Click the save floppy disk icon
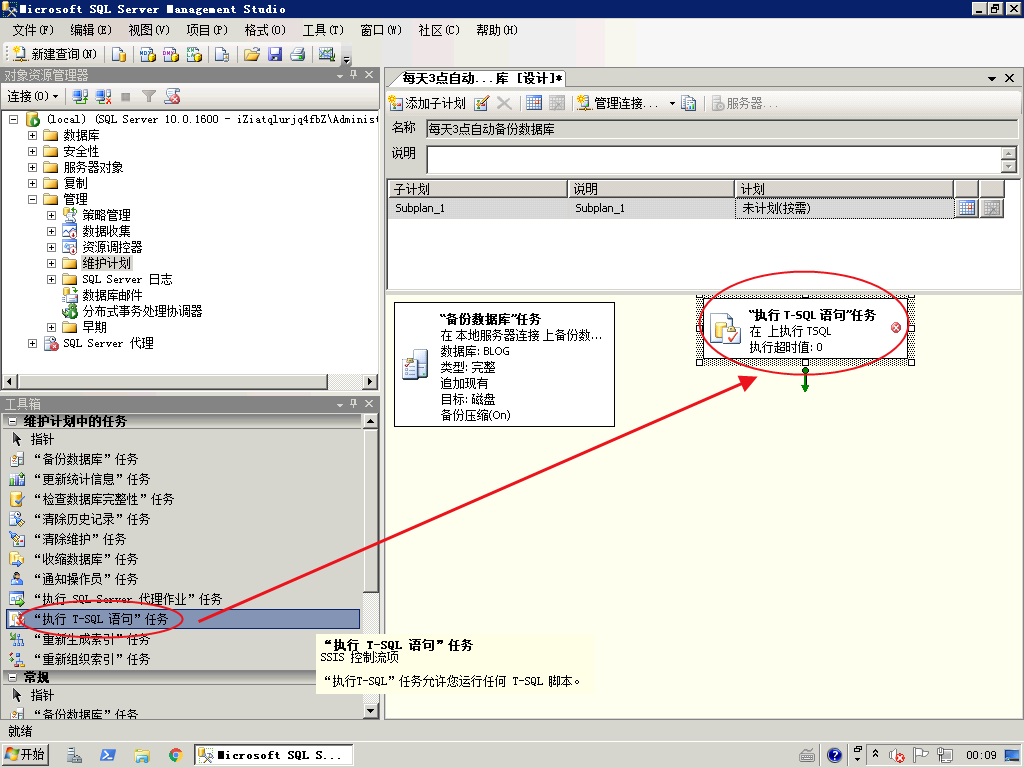Viewport: 1024px width, 768px height. 275,54
